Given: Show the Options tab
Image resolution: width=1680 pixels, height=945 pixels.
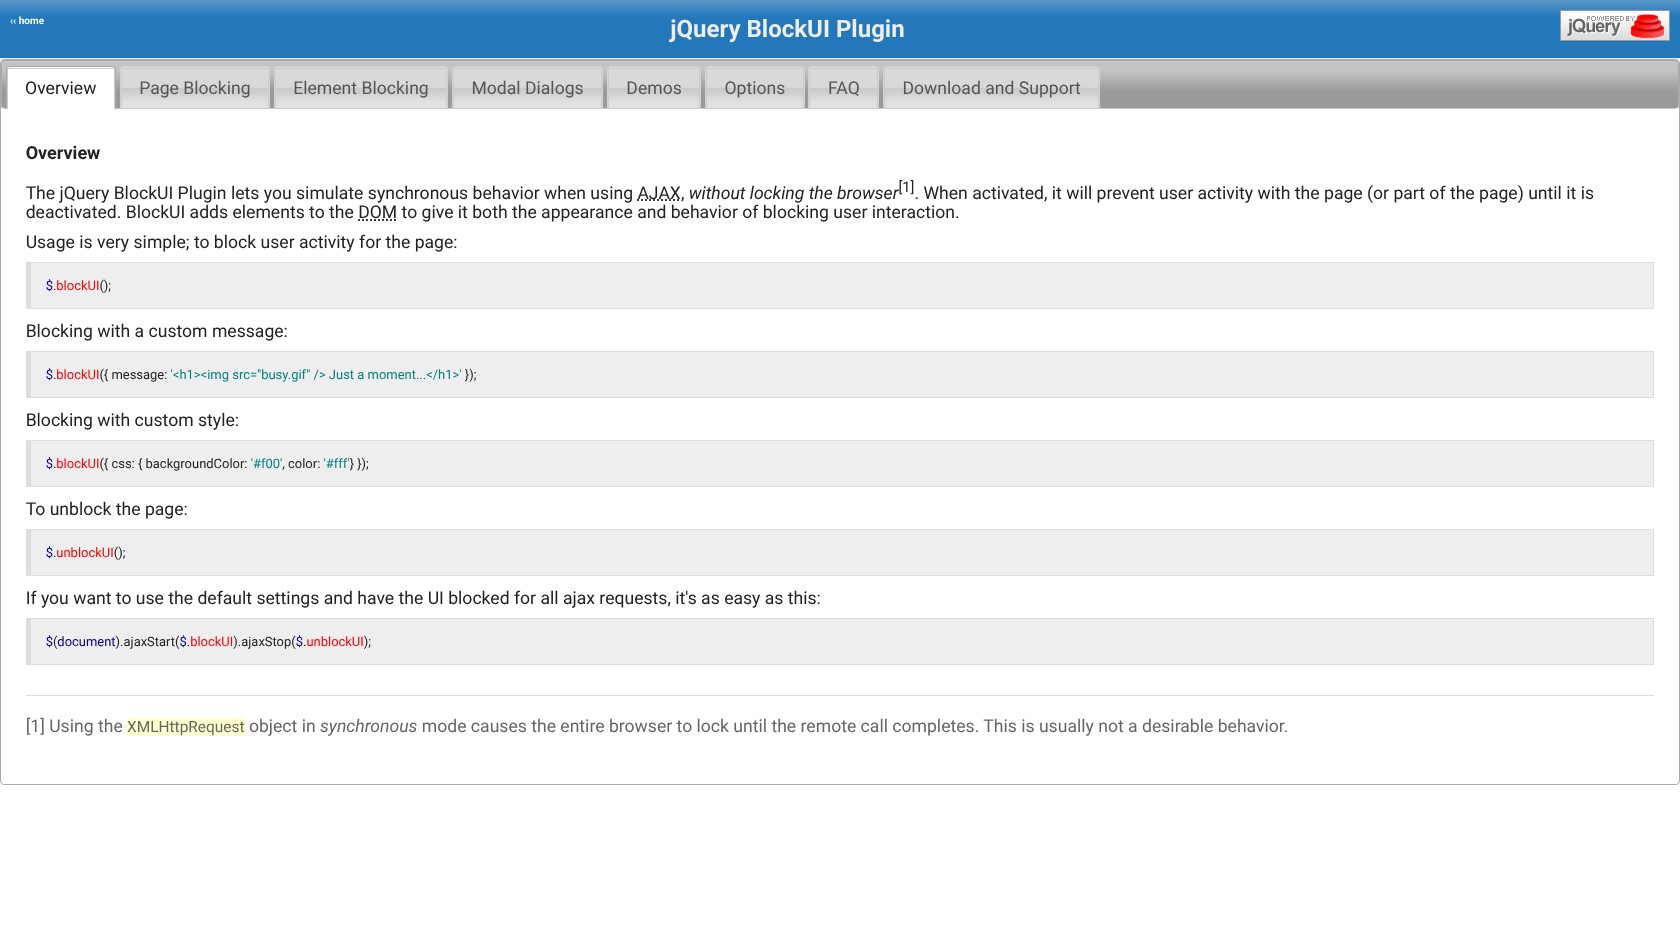Looking at the screenshot, I should [755, 88].
